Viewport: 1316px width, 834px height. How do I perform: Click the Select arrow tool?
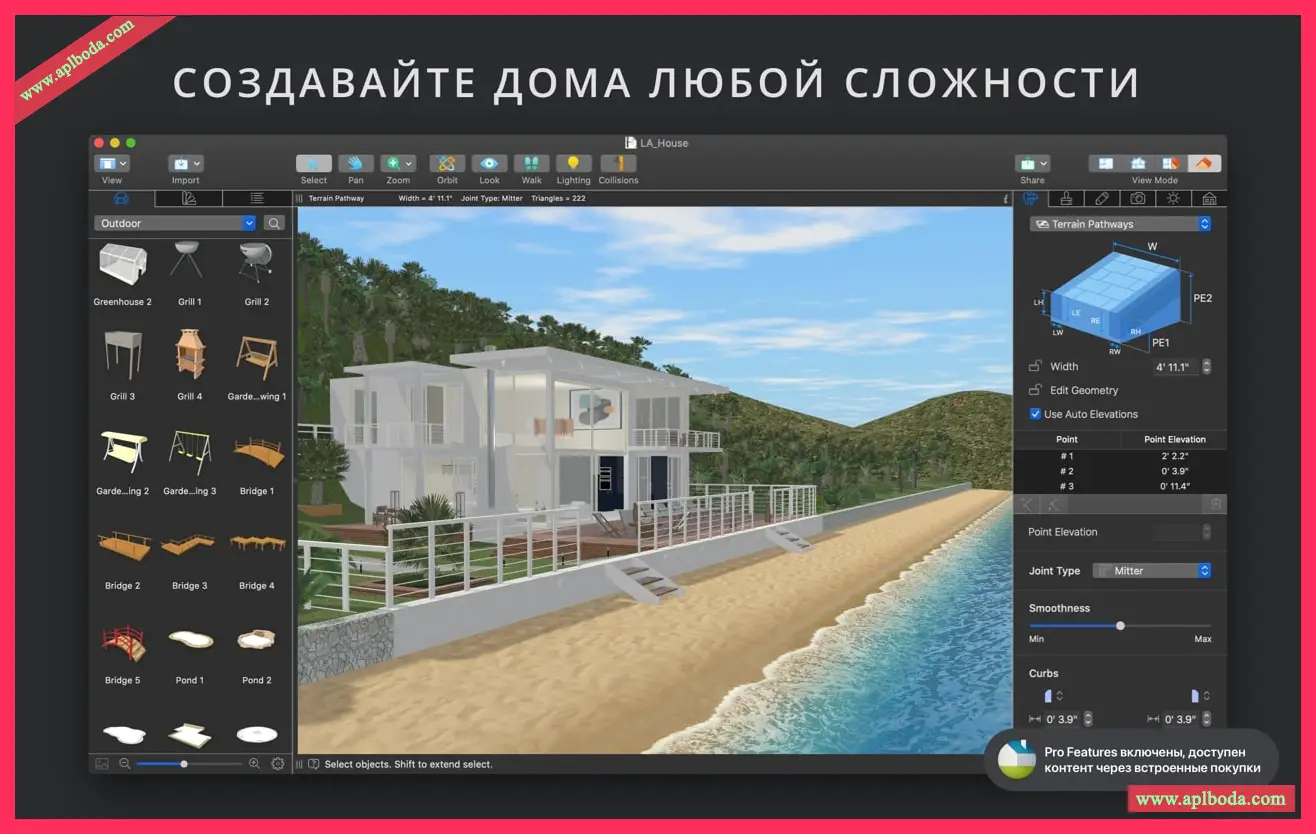313,164
